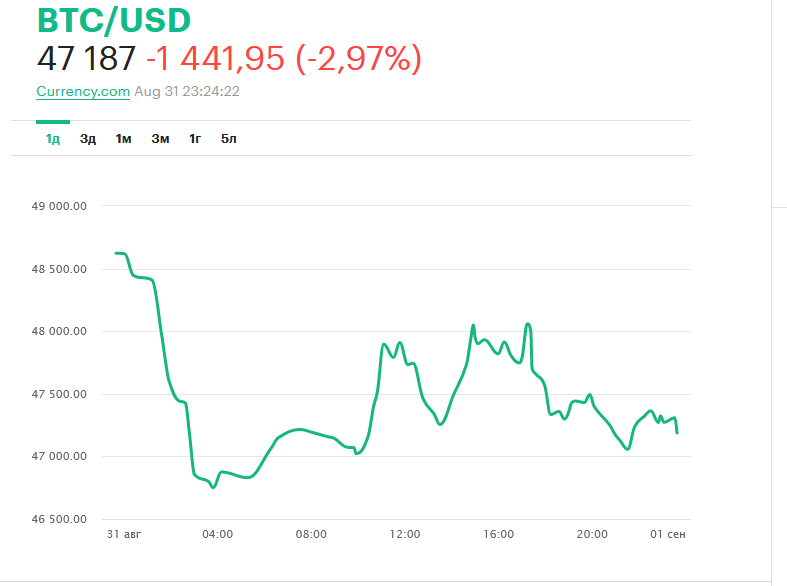Switch chart to the 1м range
The image size is (787, 586).
point(123,139)
